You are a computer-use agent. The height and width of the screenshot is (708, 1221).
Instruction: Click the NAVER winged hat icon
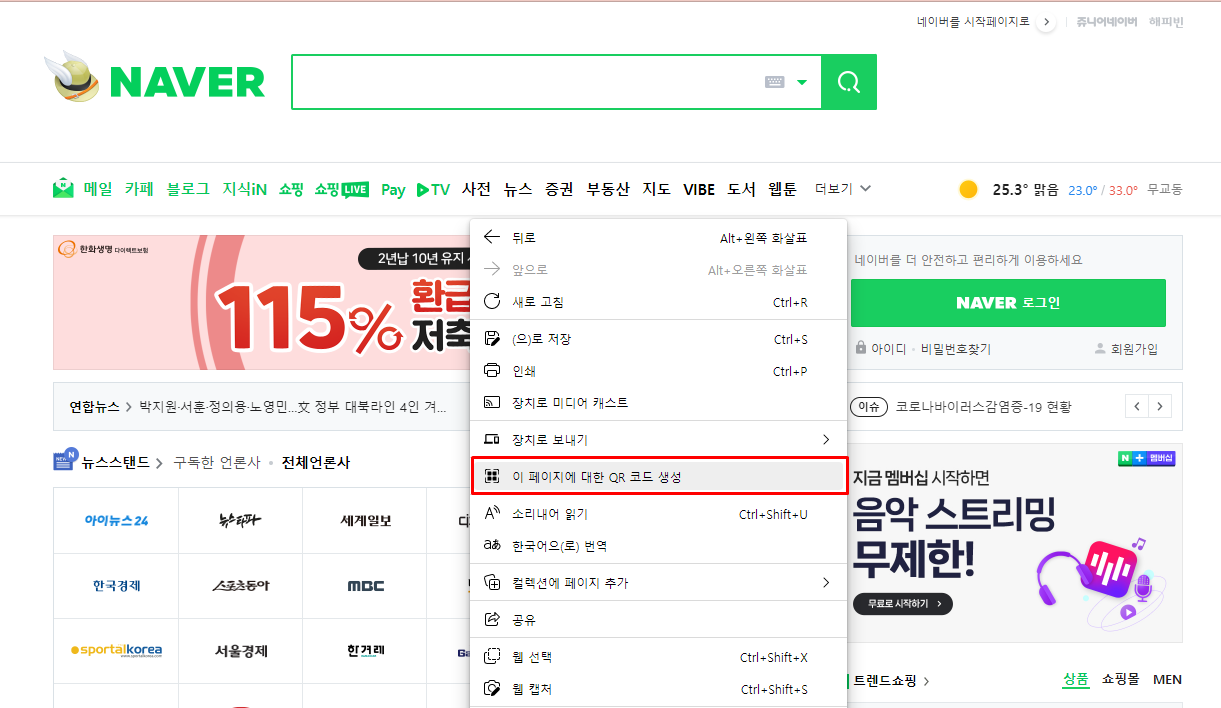pyautogui.click(x=73, y=77)
